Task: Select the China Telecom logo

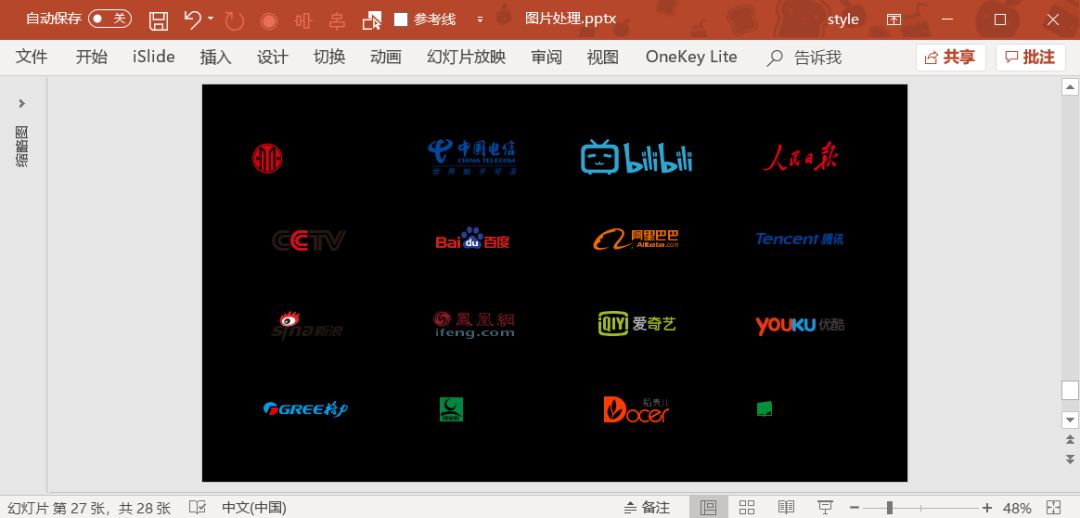Action: [x=472, y=157]
